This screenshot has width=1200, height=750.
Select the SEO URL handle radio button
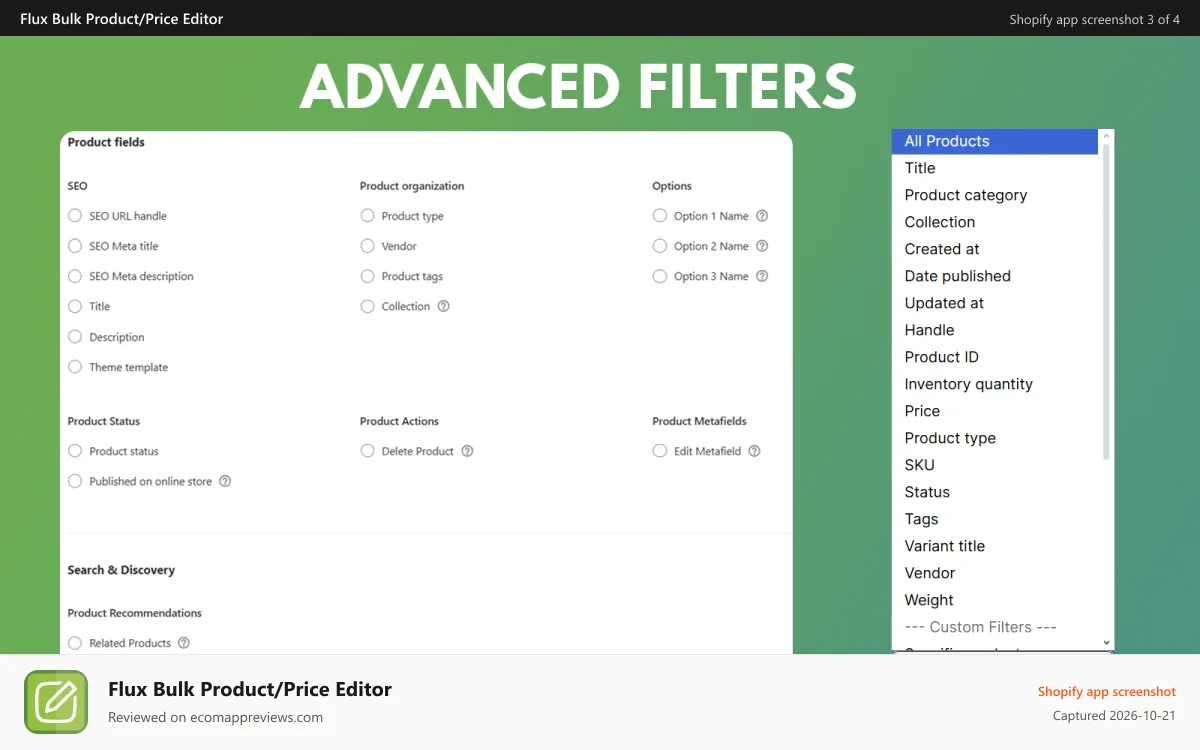coord(75,216)
